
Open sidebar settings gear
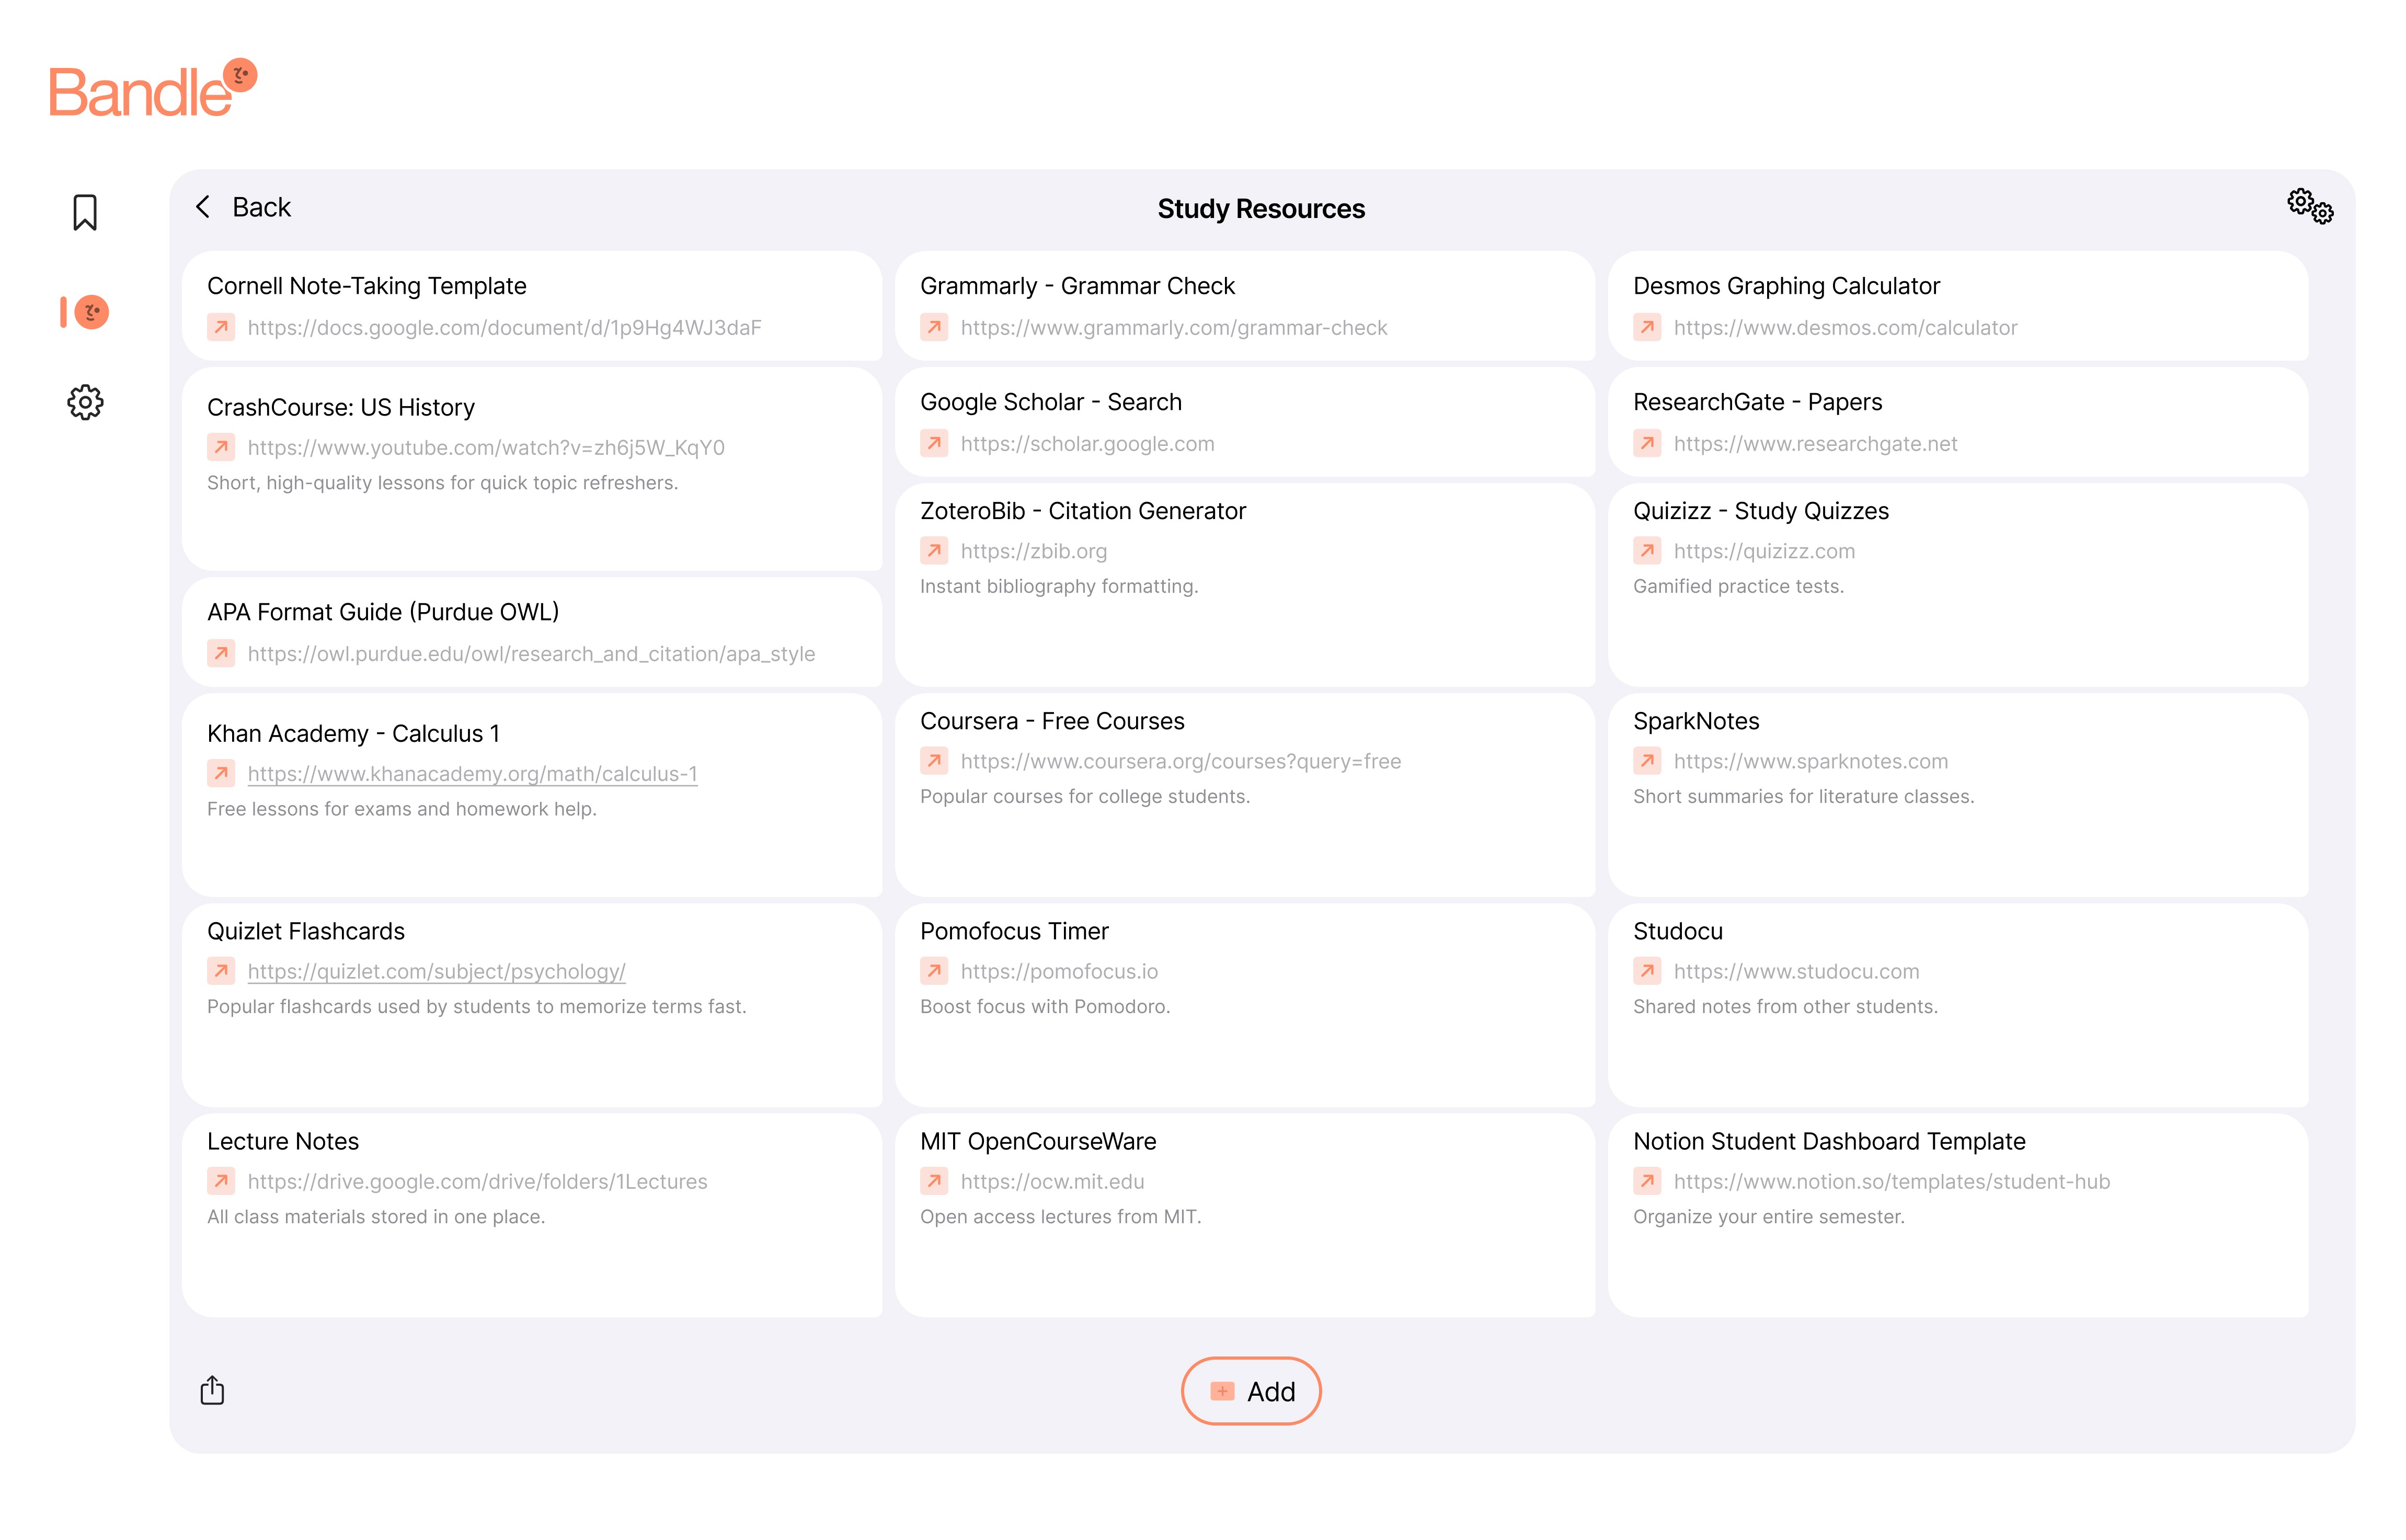(85, 402)
